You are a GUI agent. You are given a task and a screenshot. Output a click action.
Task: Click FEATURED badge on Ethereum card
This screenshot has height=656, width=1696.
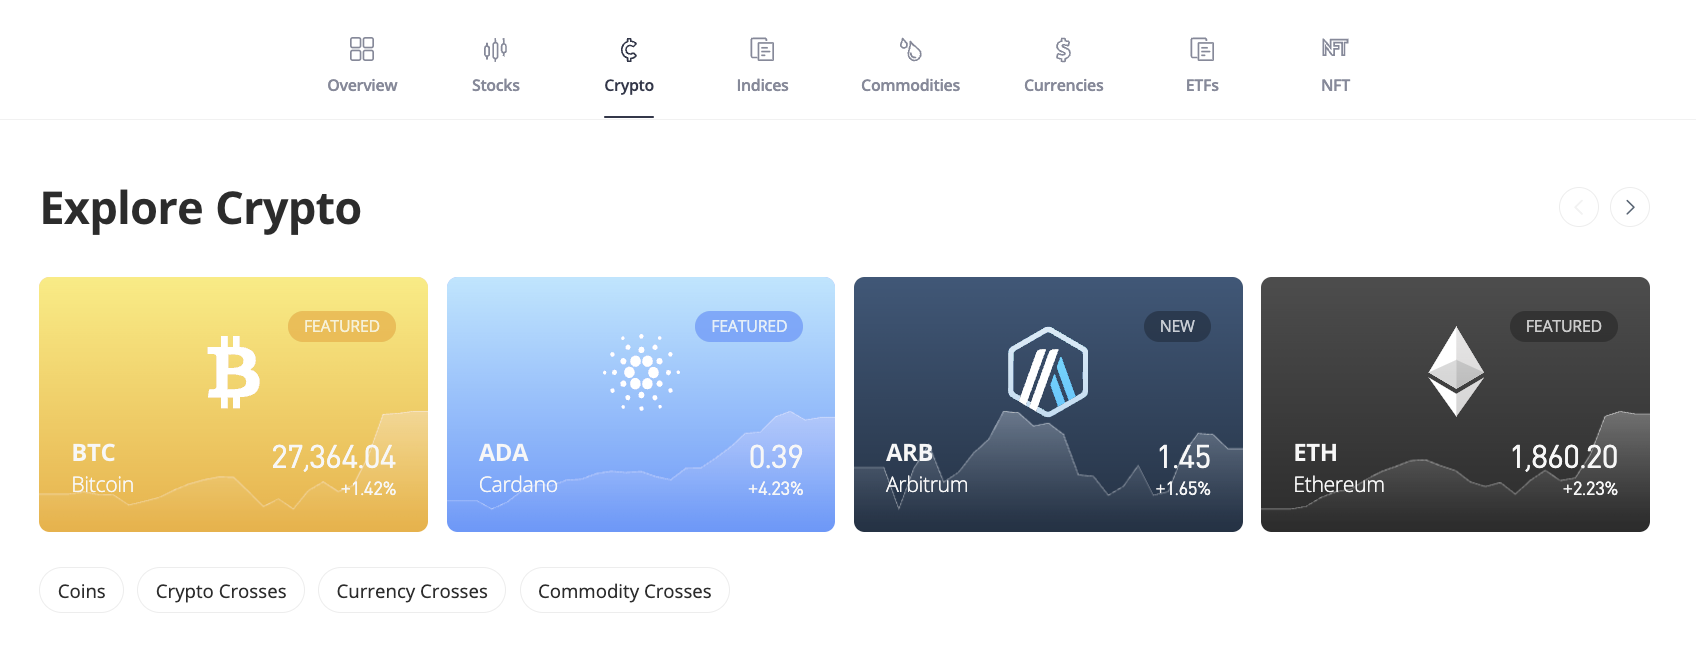pos(1563,326)
